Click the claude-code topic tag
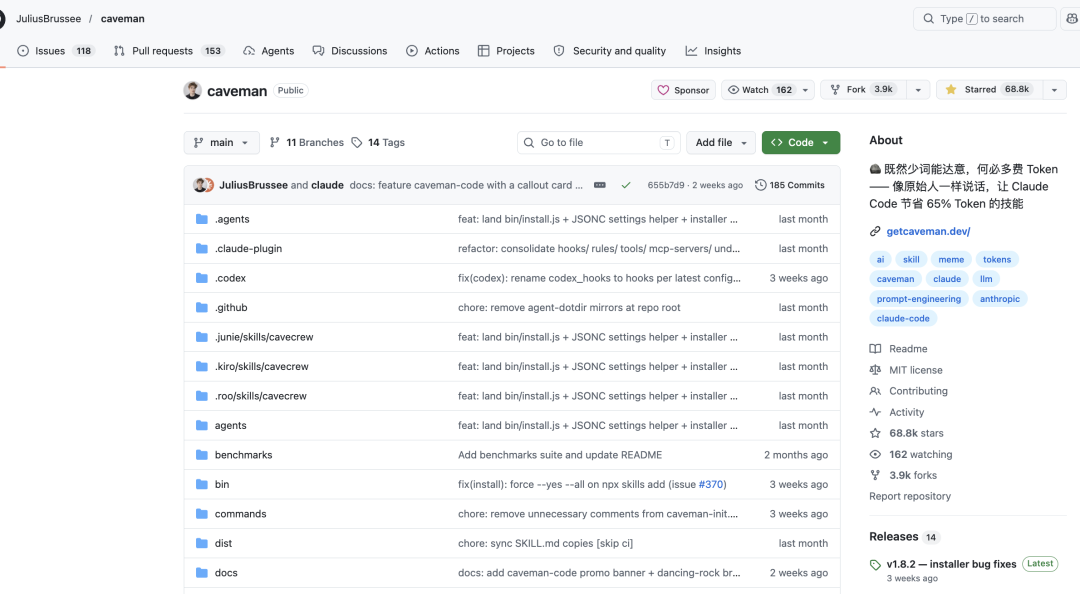 903,318
